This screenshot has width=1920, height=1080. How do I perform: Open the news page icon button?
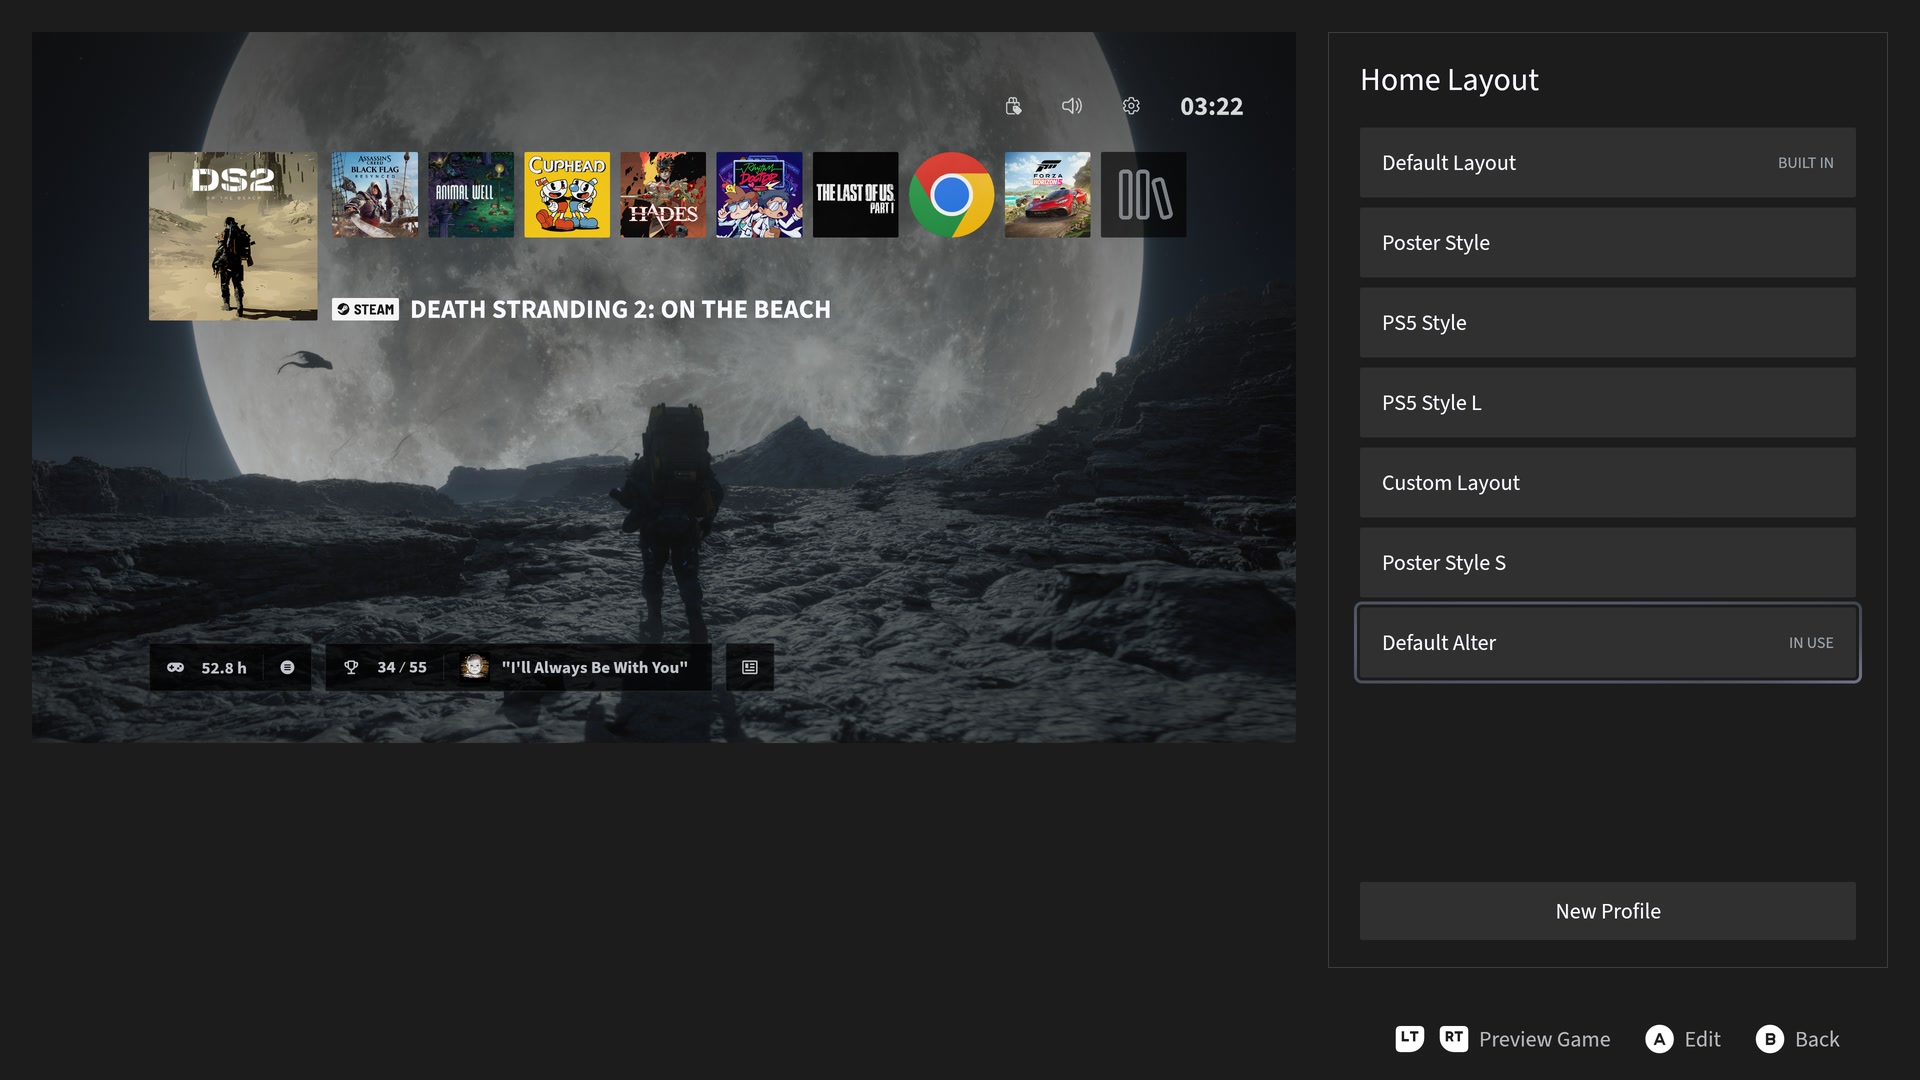click(750, 668)
